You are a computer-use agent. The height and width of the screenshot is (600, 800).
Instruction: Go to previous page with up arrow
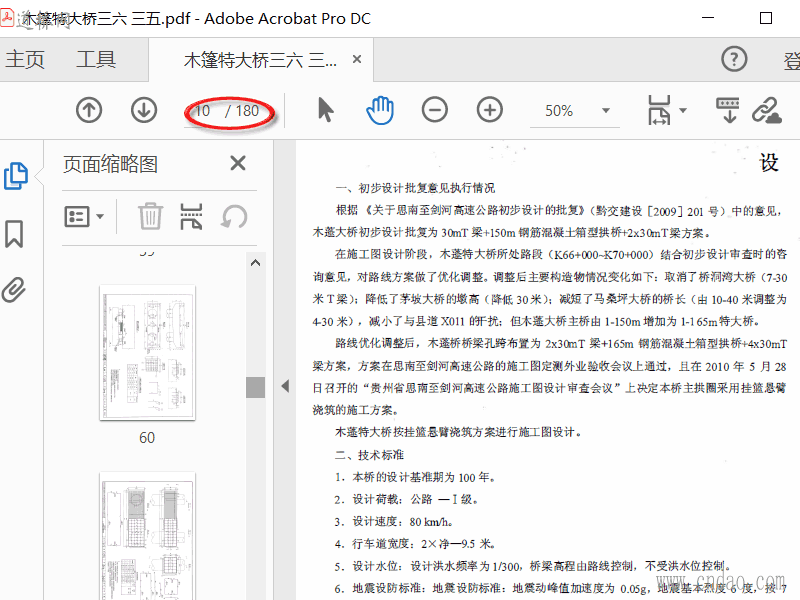coord(89,110)
